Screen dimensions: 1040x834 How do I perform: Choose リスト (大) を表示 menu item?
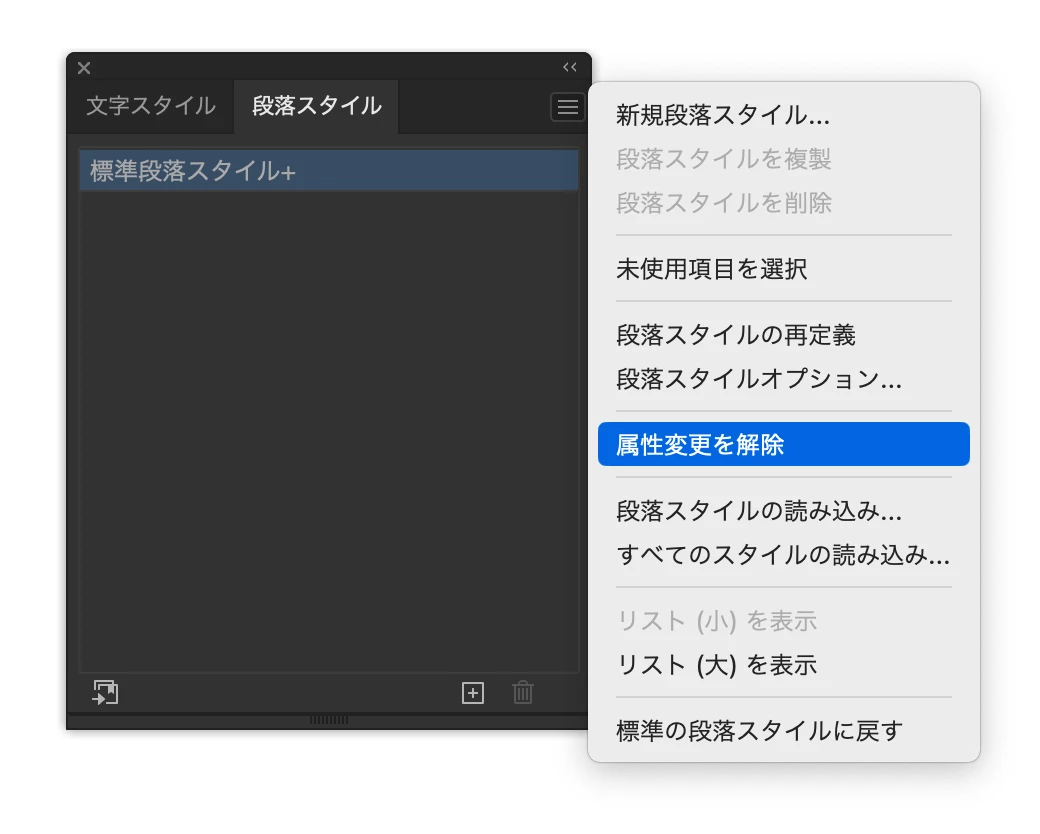pyautogui.click(x=783, y=665)
